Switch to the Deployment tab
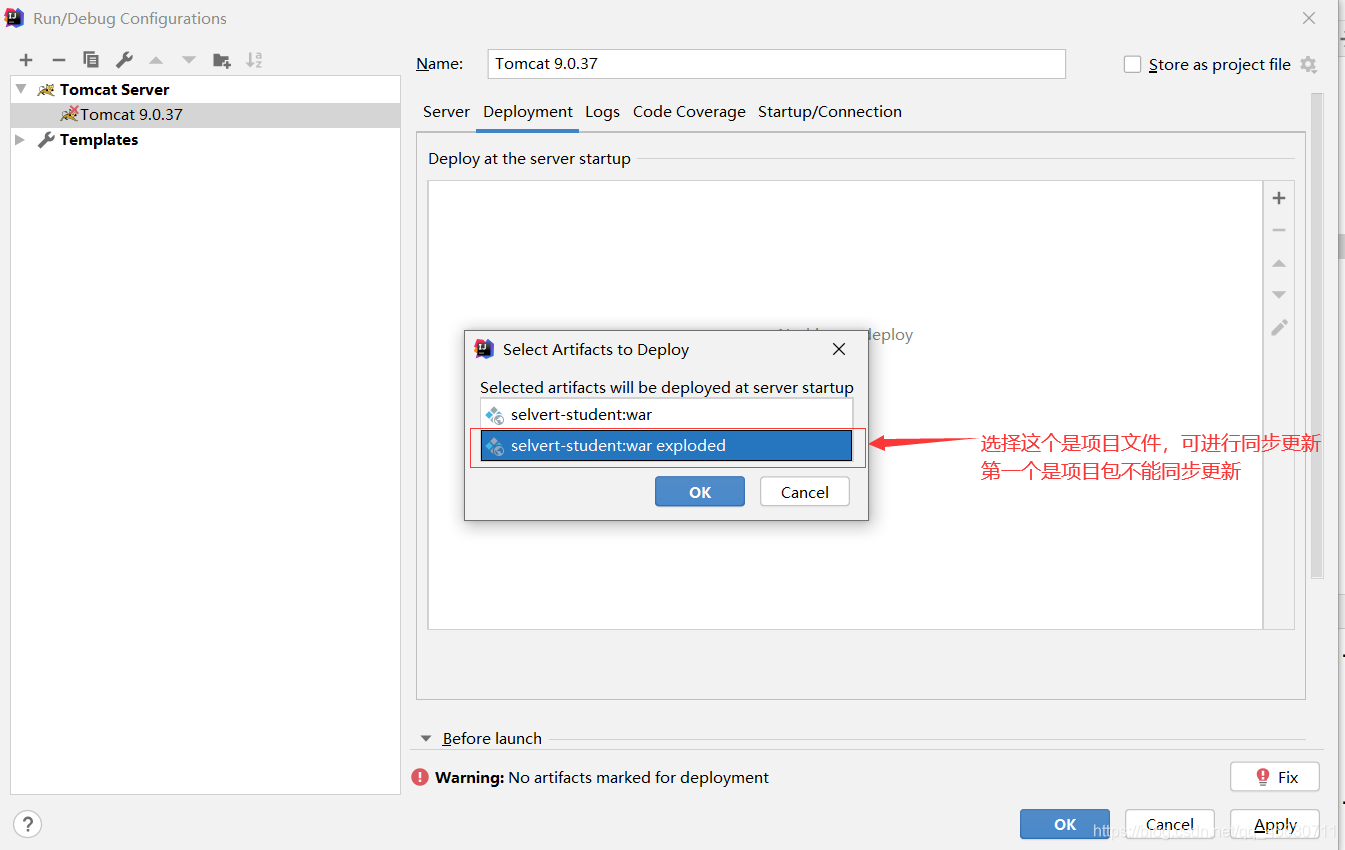This screenshot has height=850, width=1345. coord(528,112)
